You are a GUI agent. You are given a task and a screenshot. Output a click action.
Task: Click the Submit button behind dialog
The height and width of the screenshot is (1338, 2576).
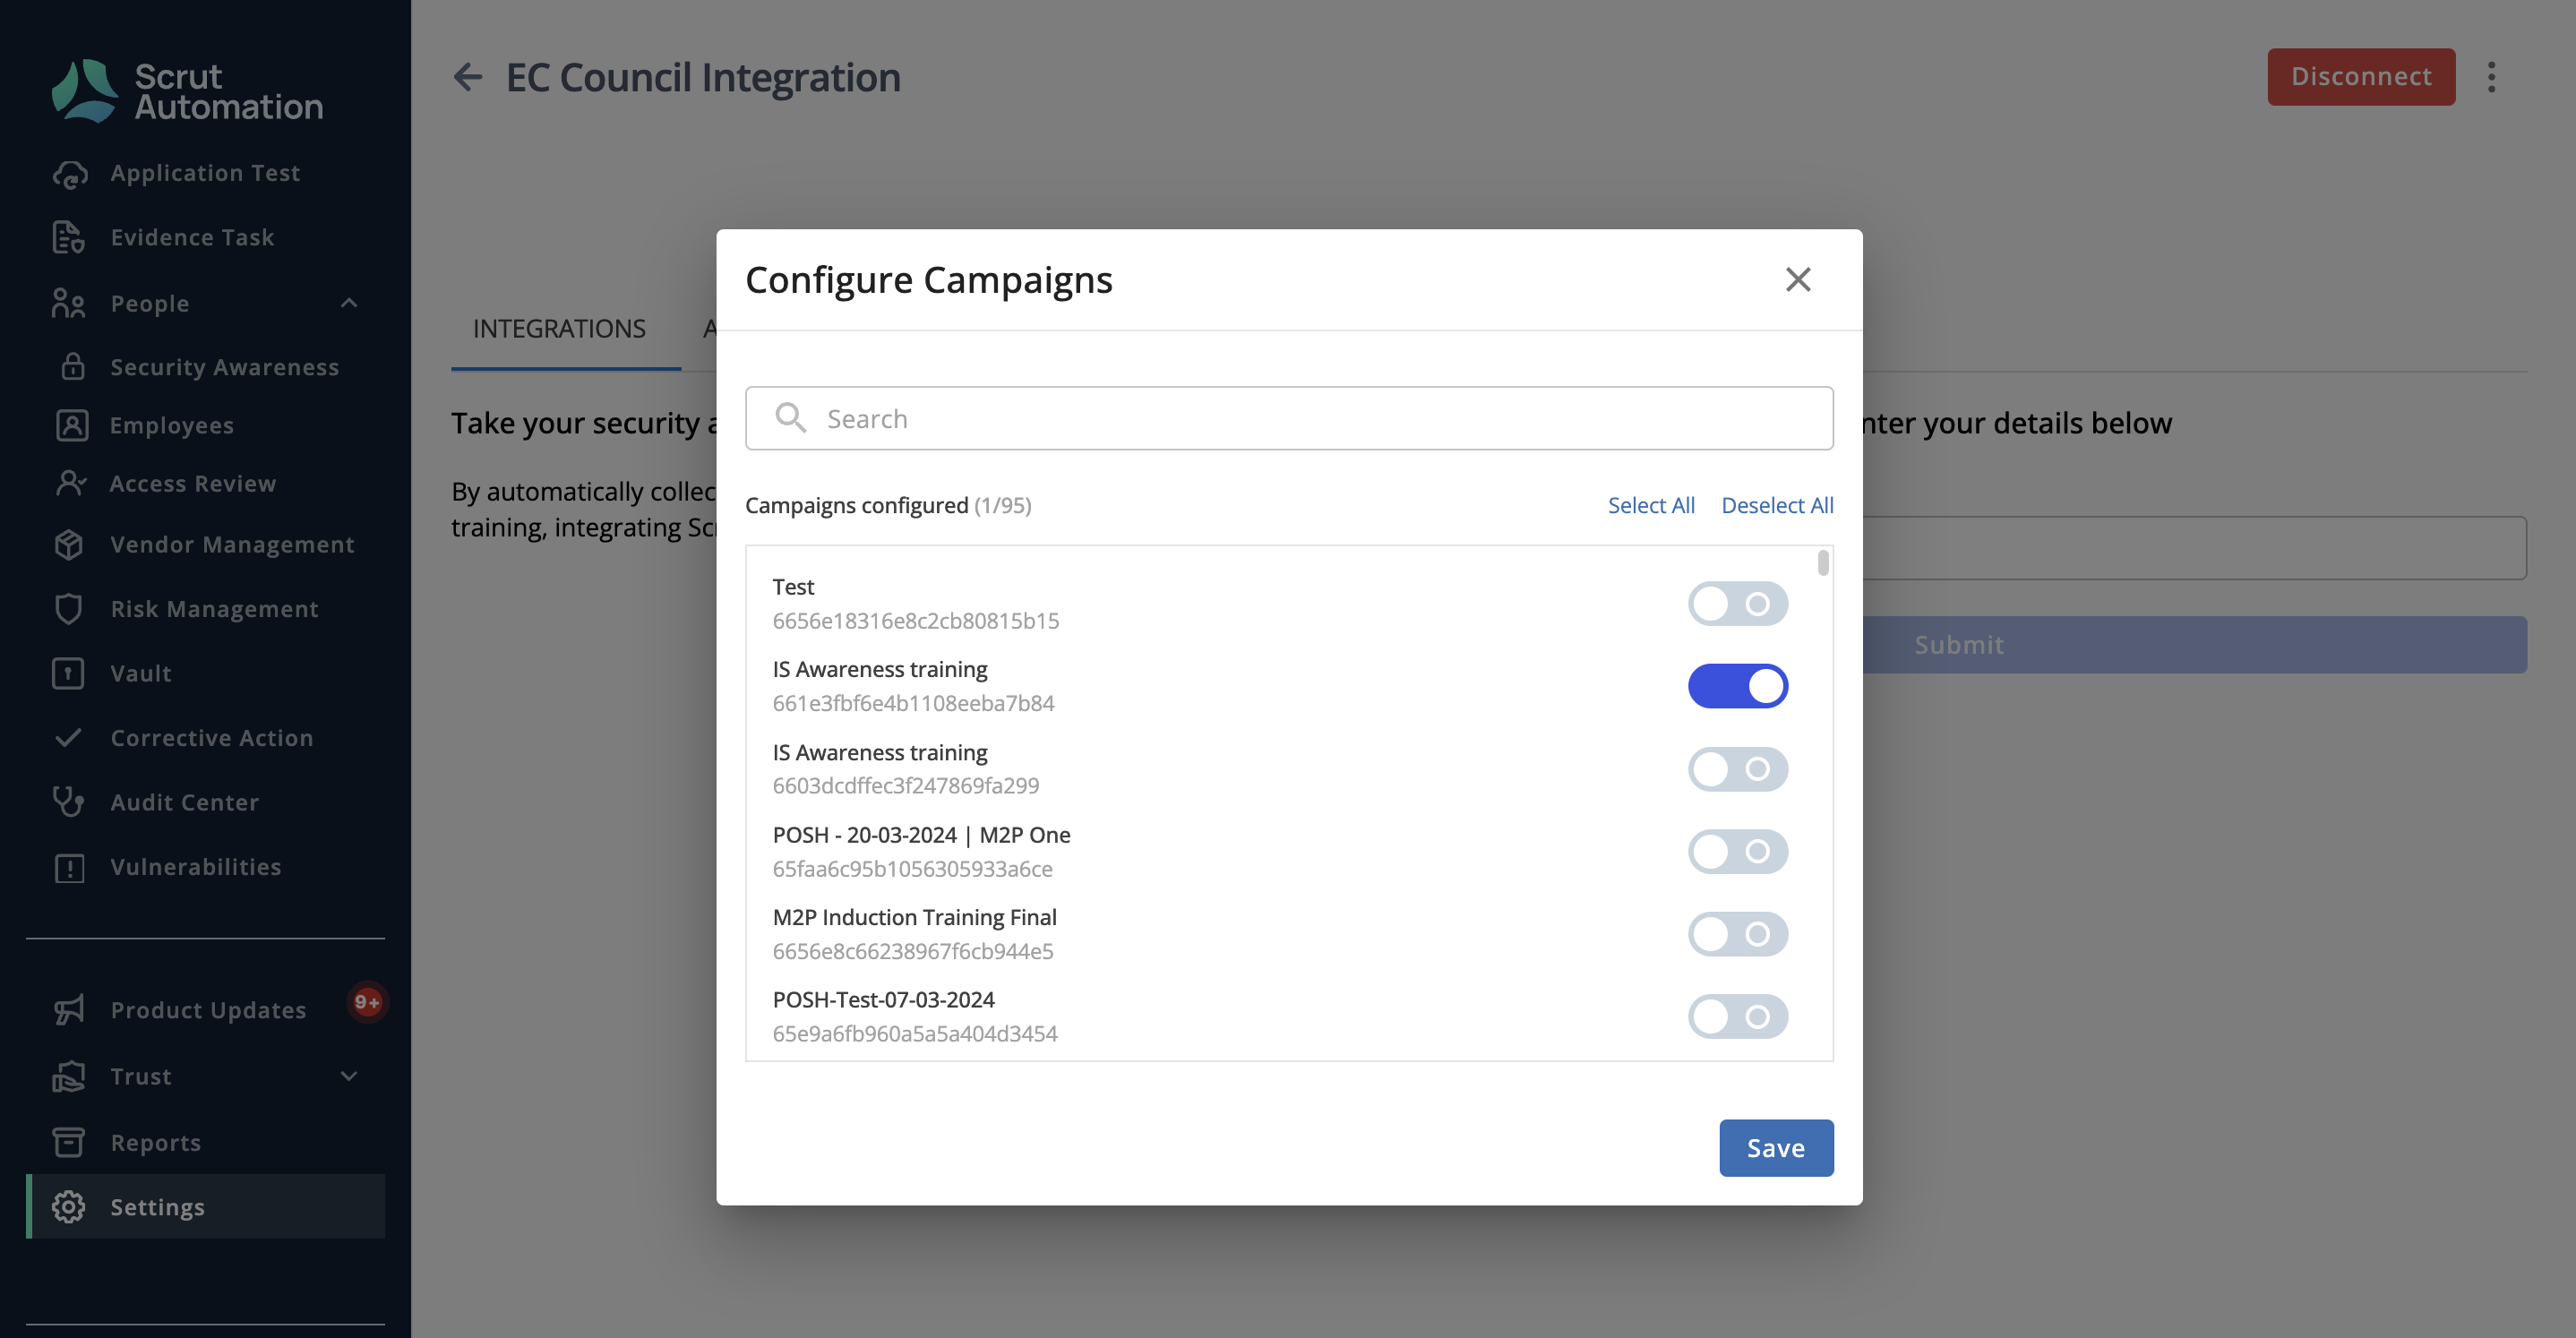pos(2195,645)
